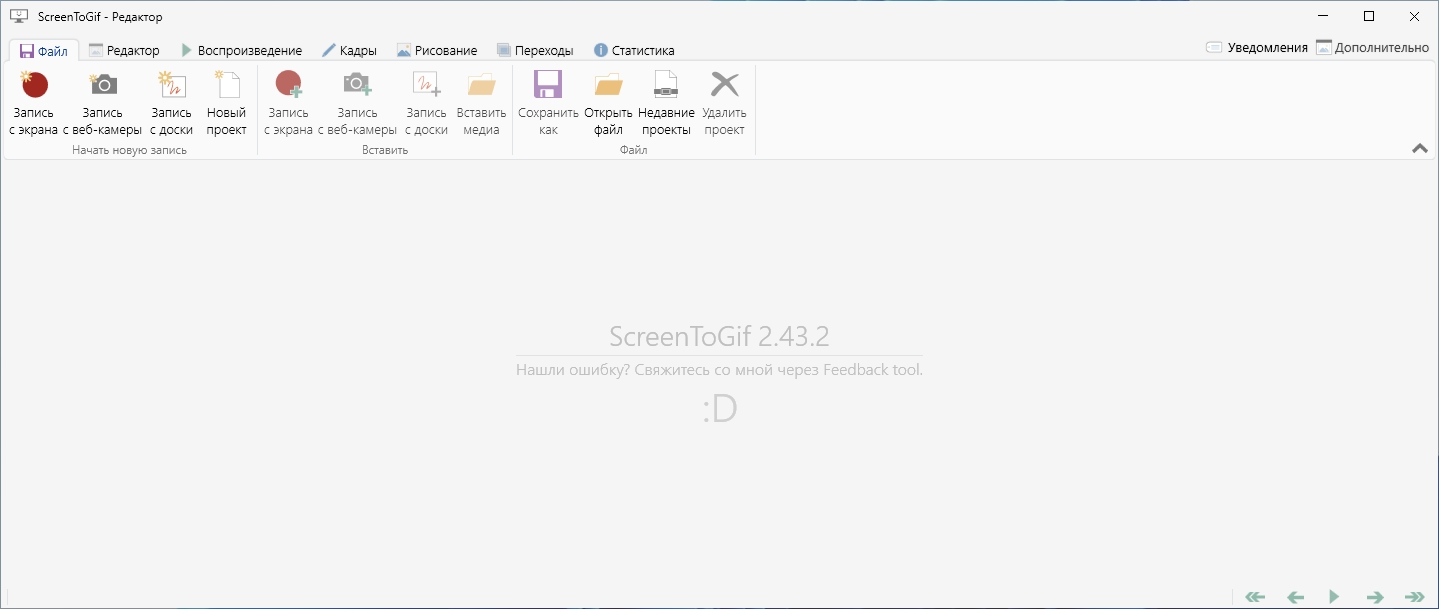Jump to first frame button
The width and height of the screenshot is (1439, 609).
1255,597
